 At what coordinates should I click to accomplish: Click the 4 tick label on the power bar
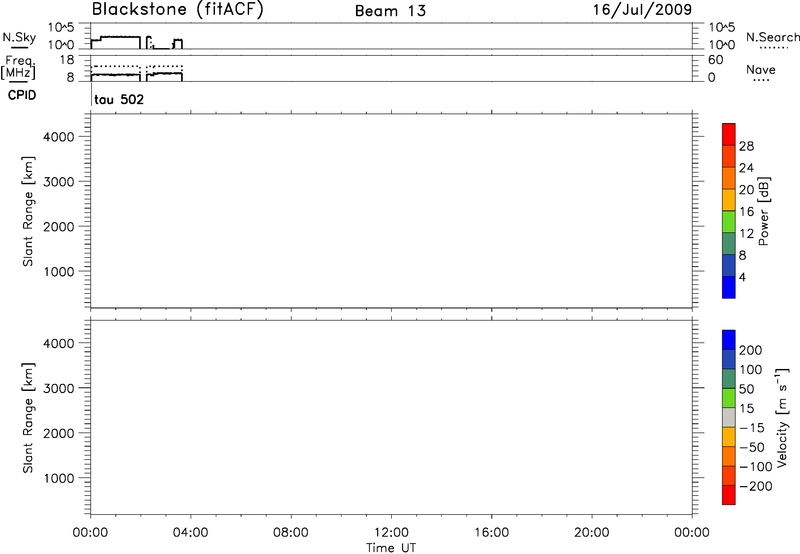click(x=742, y=277)
